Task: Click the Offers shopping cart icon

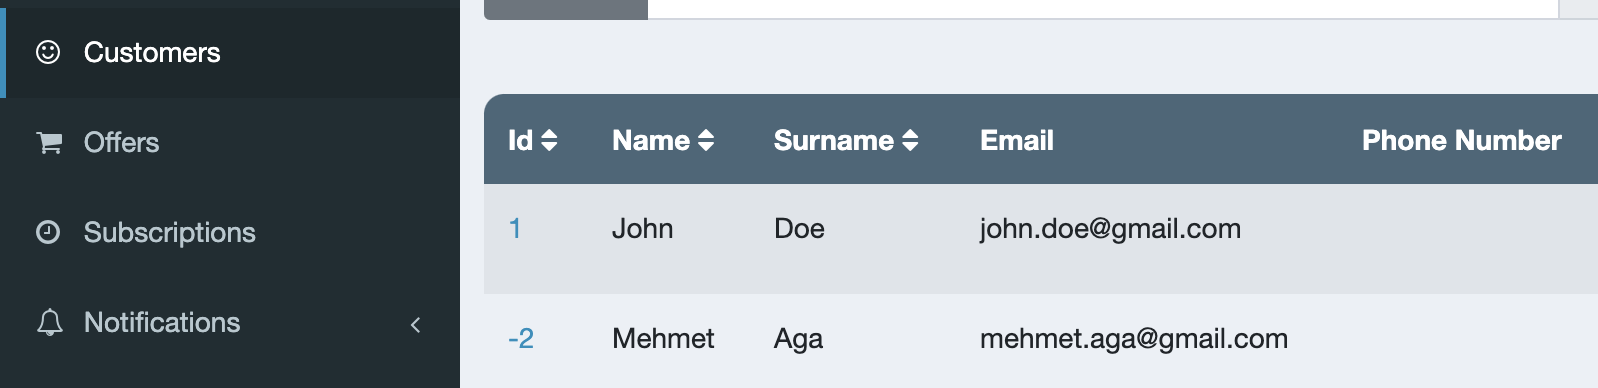Action: click(49, 143)
